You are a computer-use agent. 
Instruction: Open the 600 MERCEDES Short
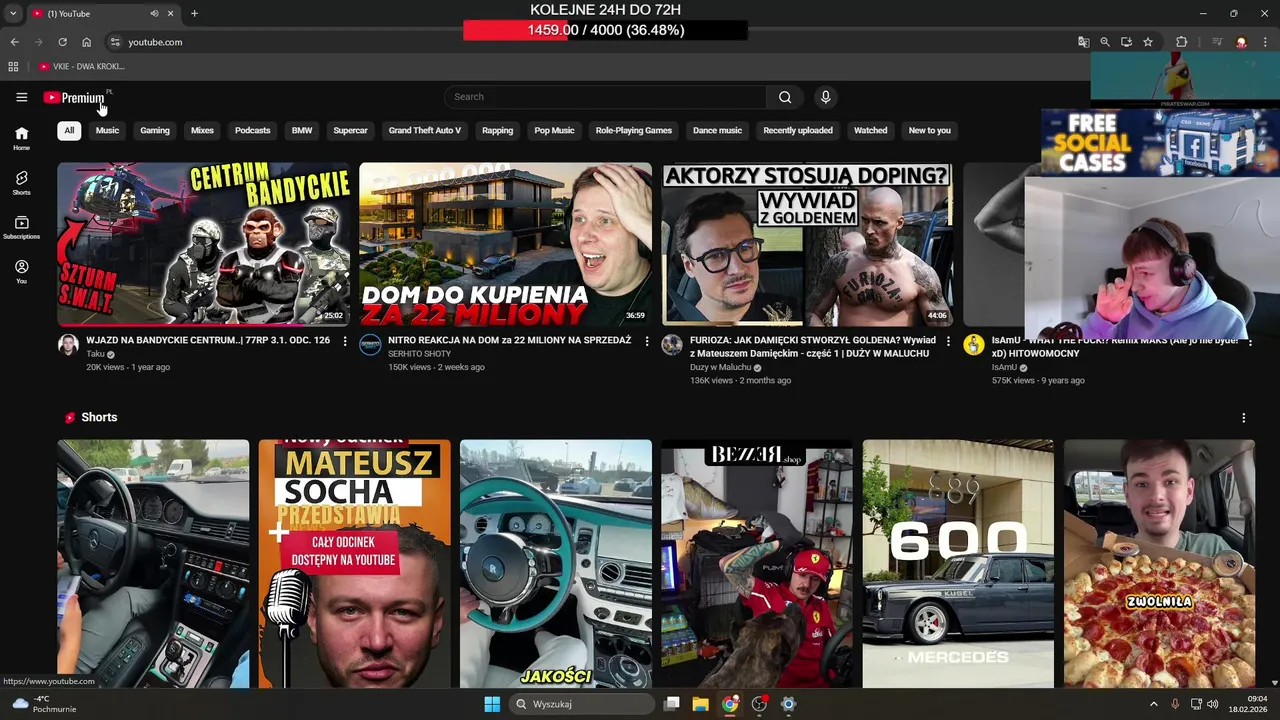pyautogui.click(x=958, y=564)
